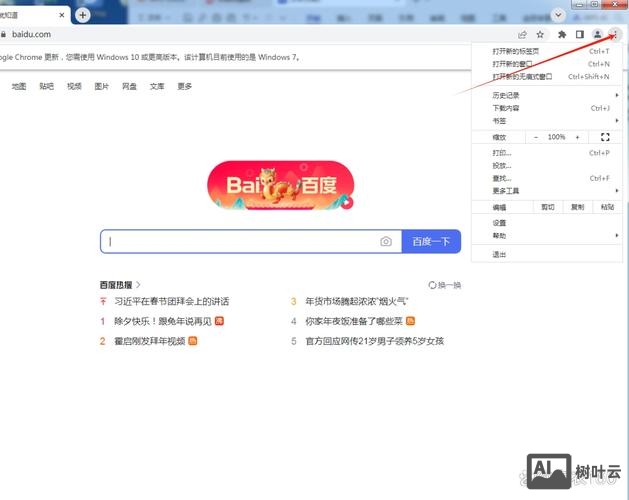Viewport: 629px width, 500px height.
Task: Open 贴吧 navigation link
Action: point(47,86)
